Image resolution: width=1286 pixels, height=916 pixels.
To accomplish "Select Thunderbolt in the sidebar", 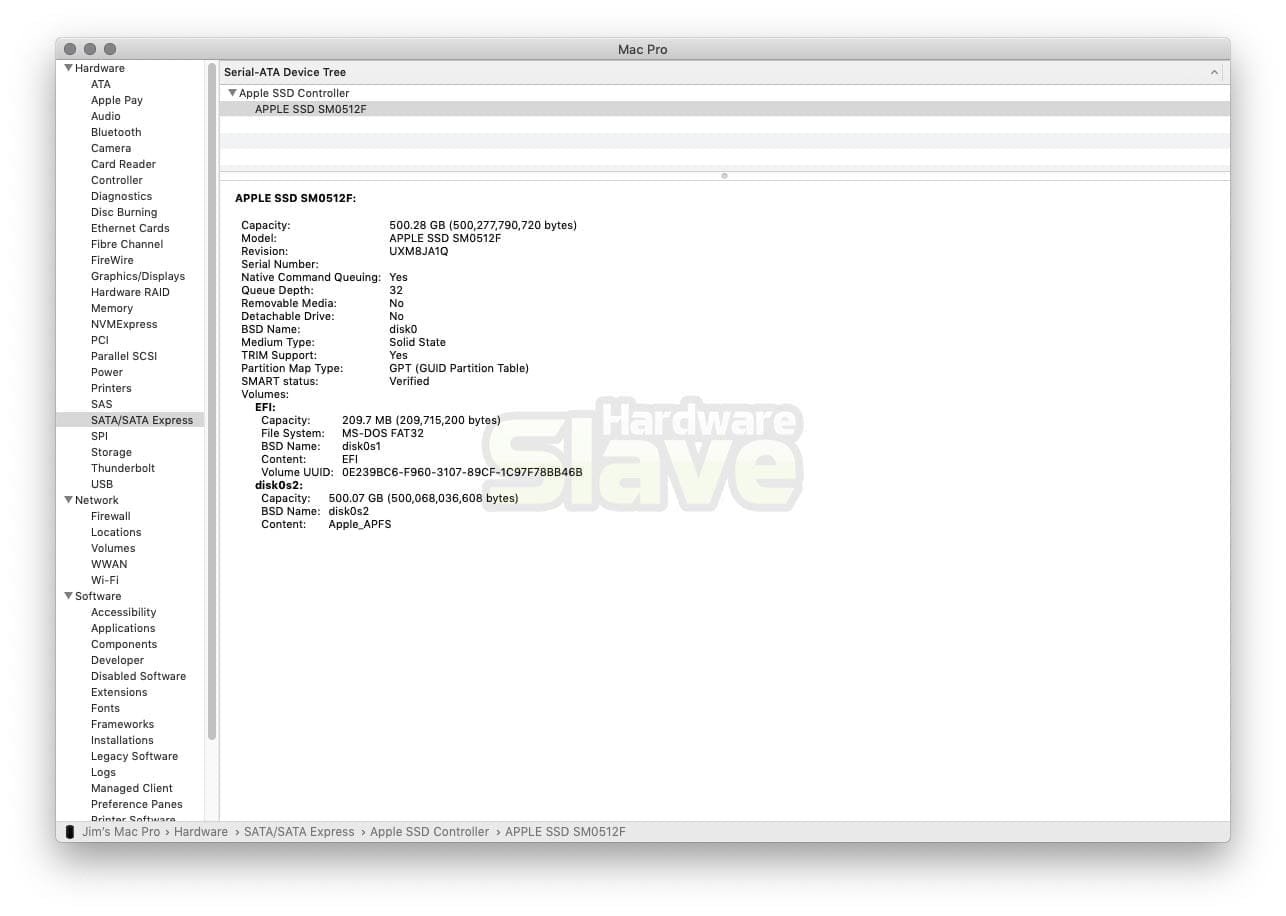I will 123,468.
